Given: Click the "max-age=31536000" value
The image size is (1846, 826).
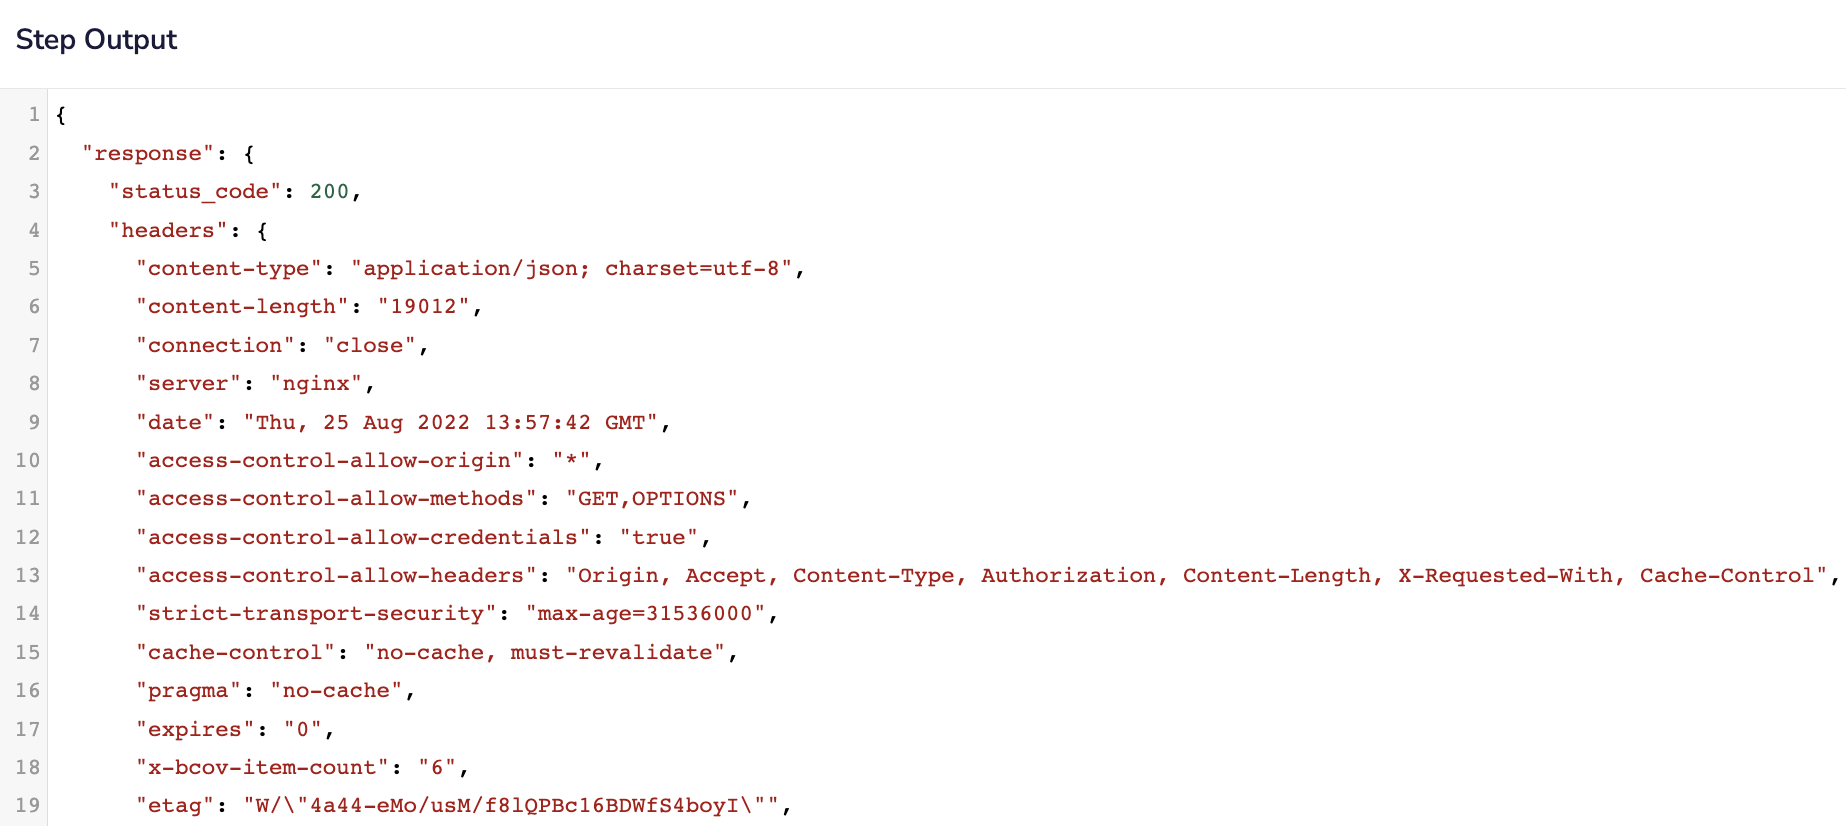Looking at the screenshot, I should [645, 614].
